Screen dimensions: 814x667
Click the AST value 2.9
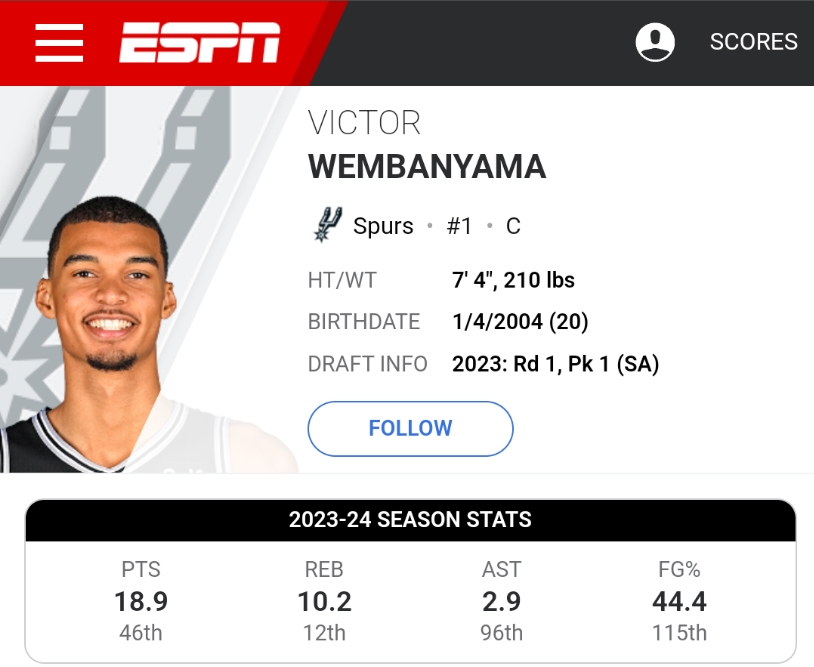[501, 601]
